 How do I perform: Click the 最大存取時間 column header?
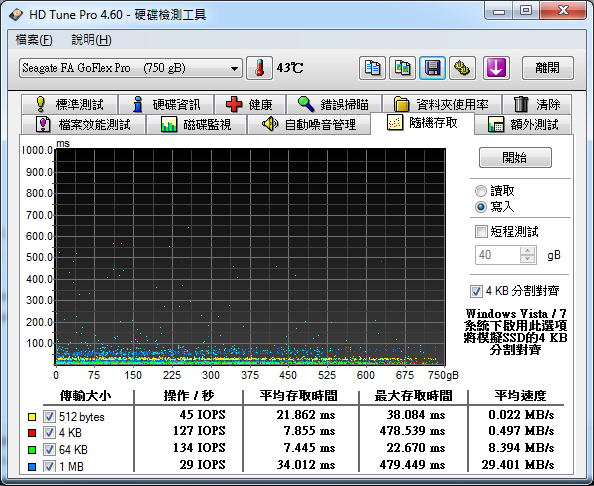pyautogui.click(x=413, y=396)
